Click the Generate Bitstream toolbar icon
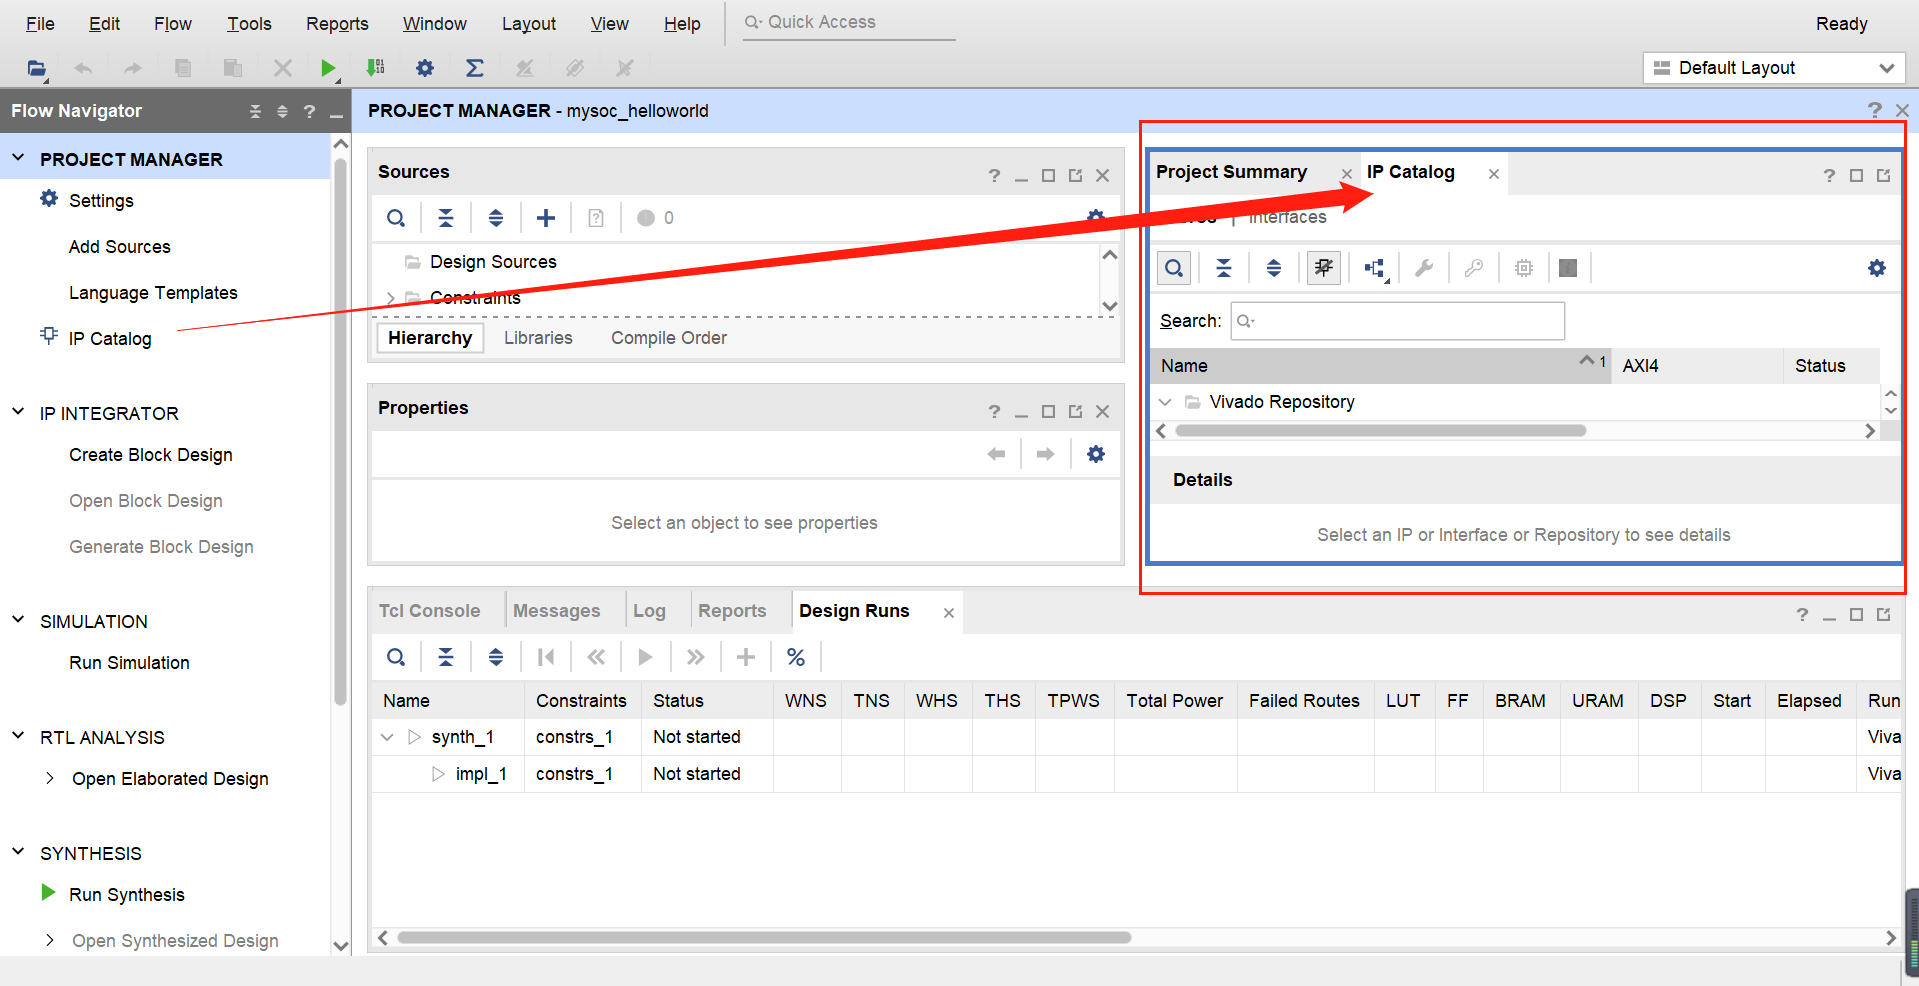The image size is (1919, 986). pos(376,68)
